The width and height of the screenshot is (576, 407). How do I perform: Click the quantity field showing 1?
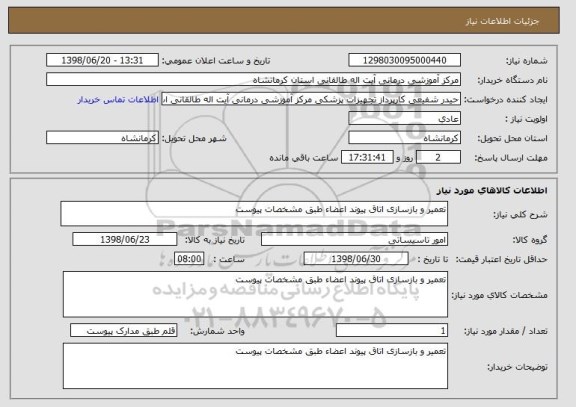[x=392, y=331]
